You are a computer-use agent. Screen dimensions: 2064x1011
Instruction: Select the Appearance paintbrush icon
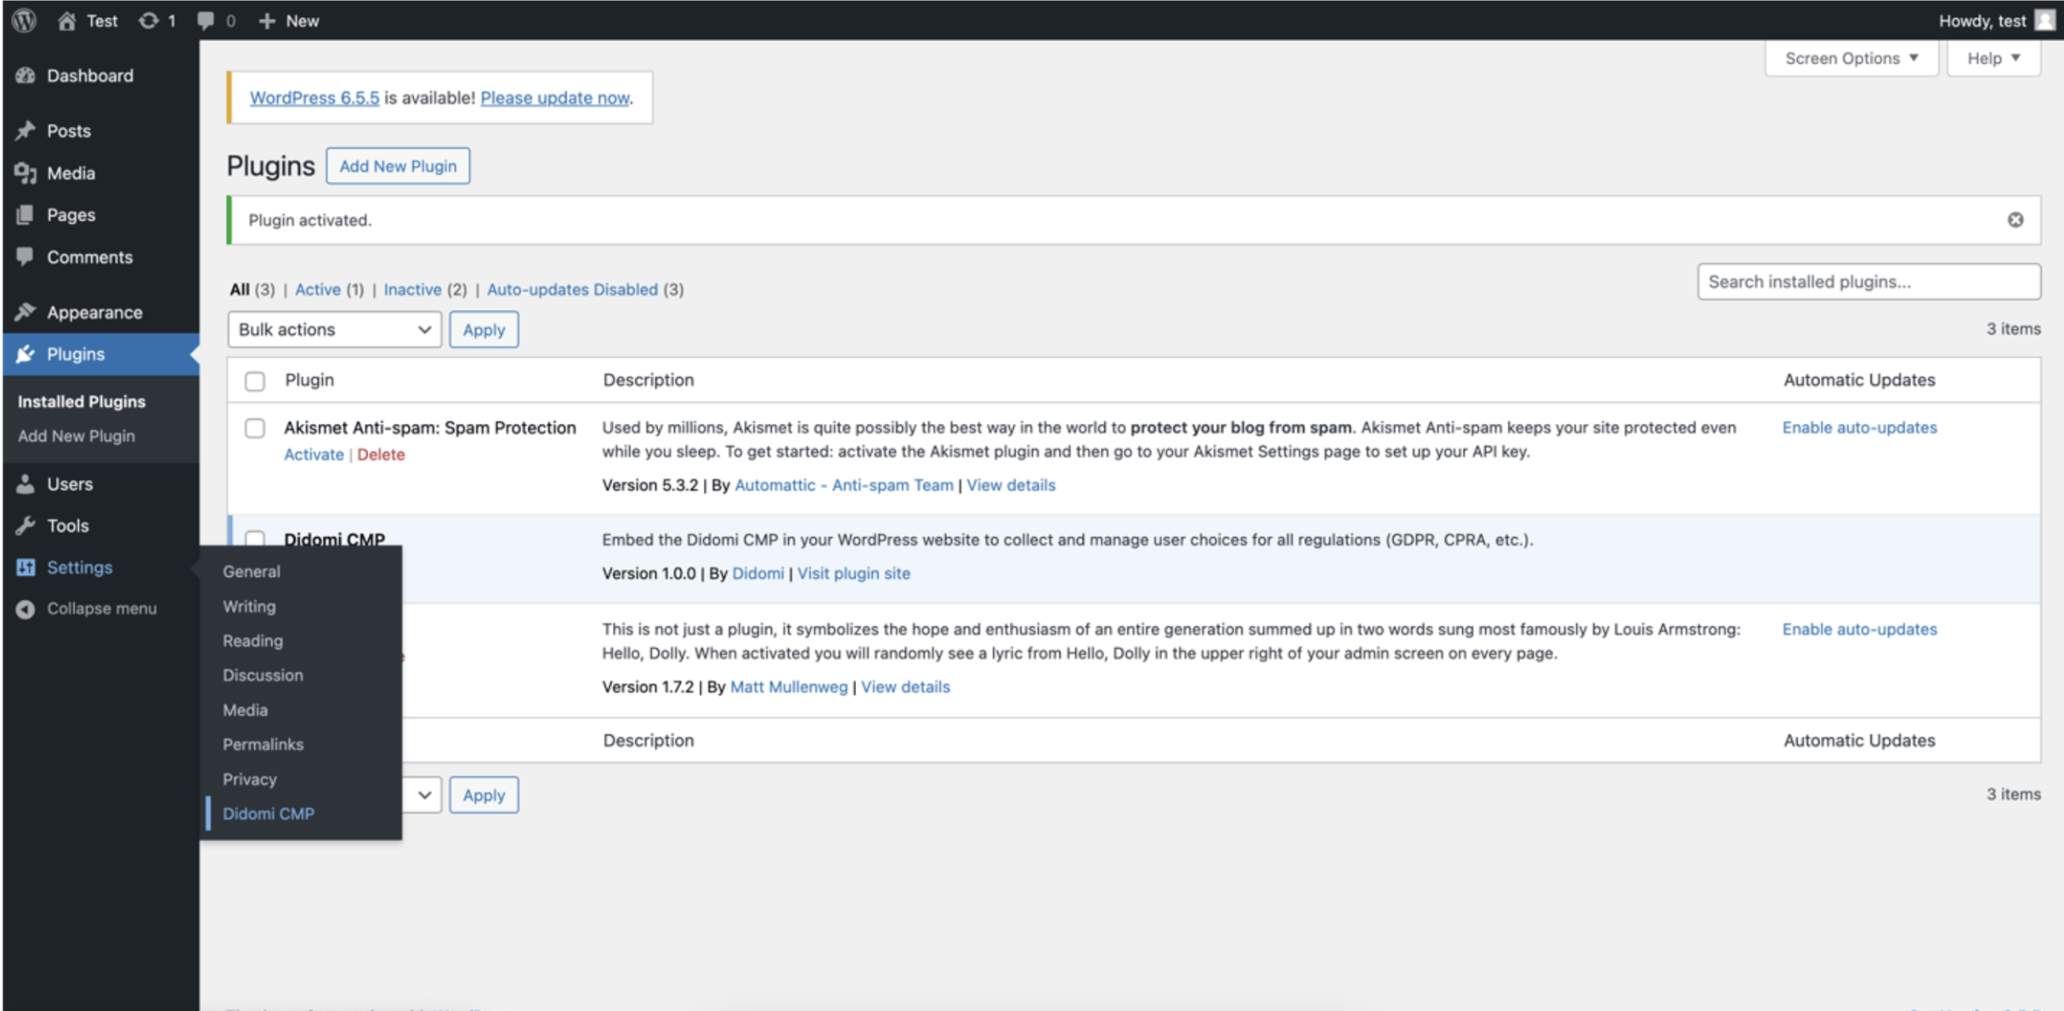click(x=25, y=311)
